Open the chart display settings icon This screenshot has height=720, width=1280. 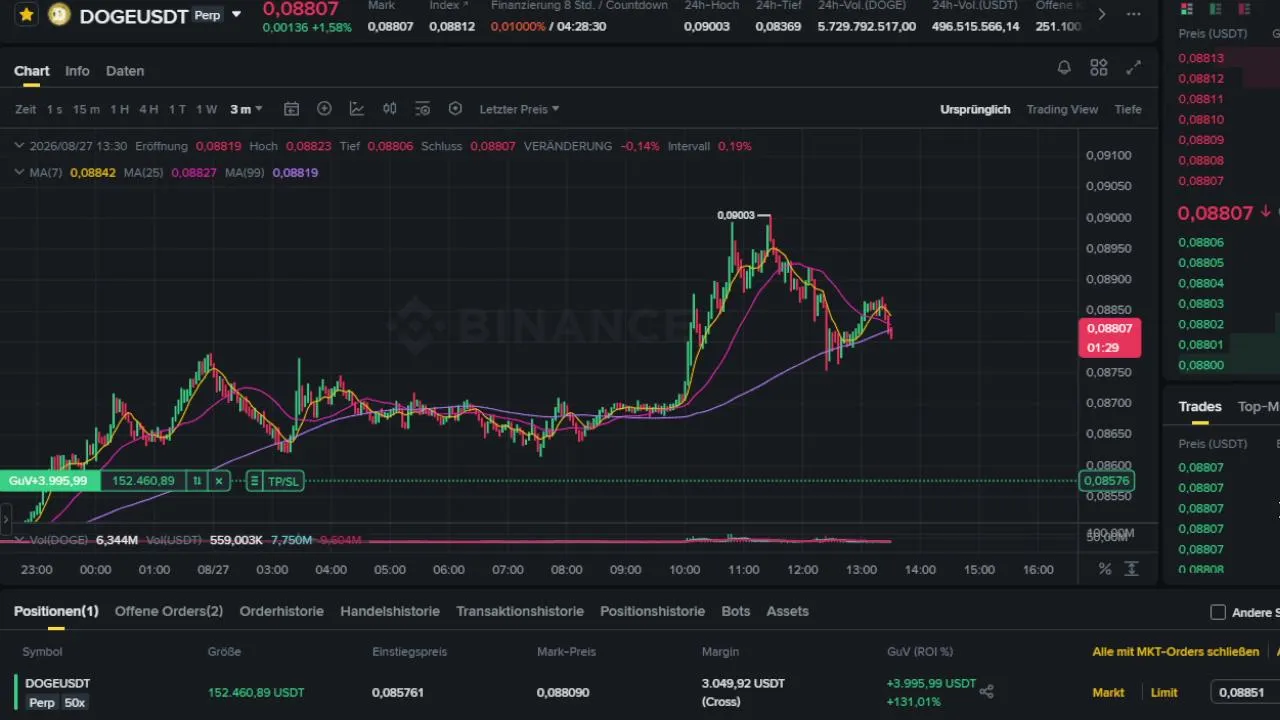[422, 109]
